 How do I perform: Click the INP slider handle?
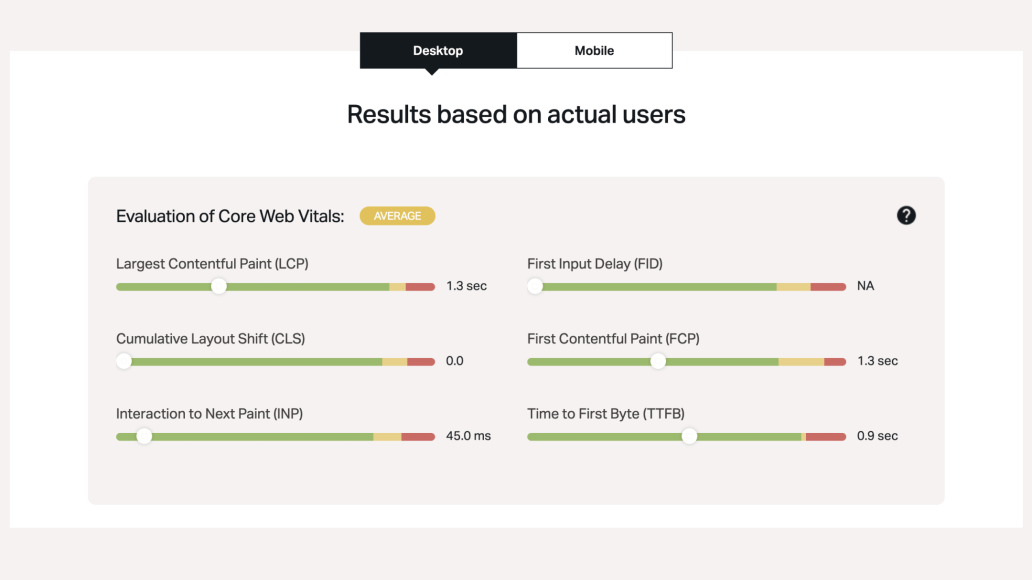pos(143,436)
